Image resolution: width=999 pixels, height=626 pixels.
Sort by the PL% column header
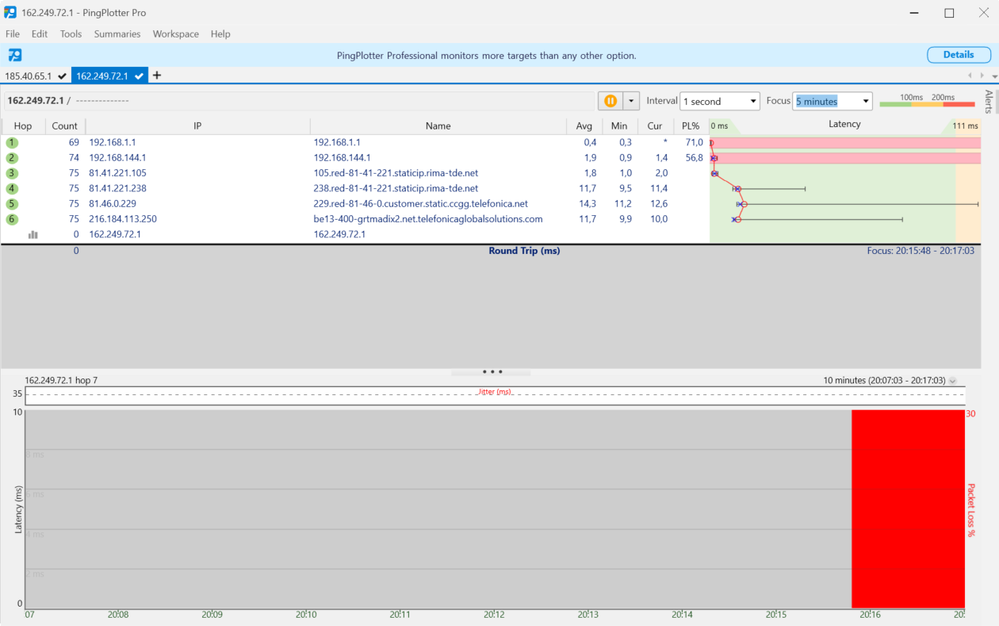(x=690, y=126)
